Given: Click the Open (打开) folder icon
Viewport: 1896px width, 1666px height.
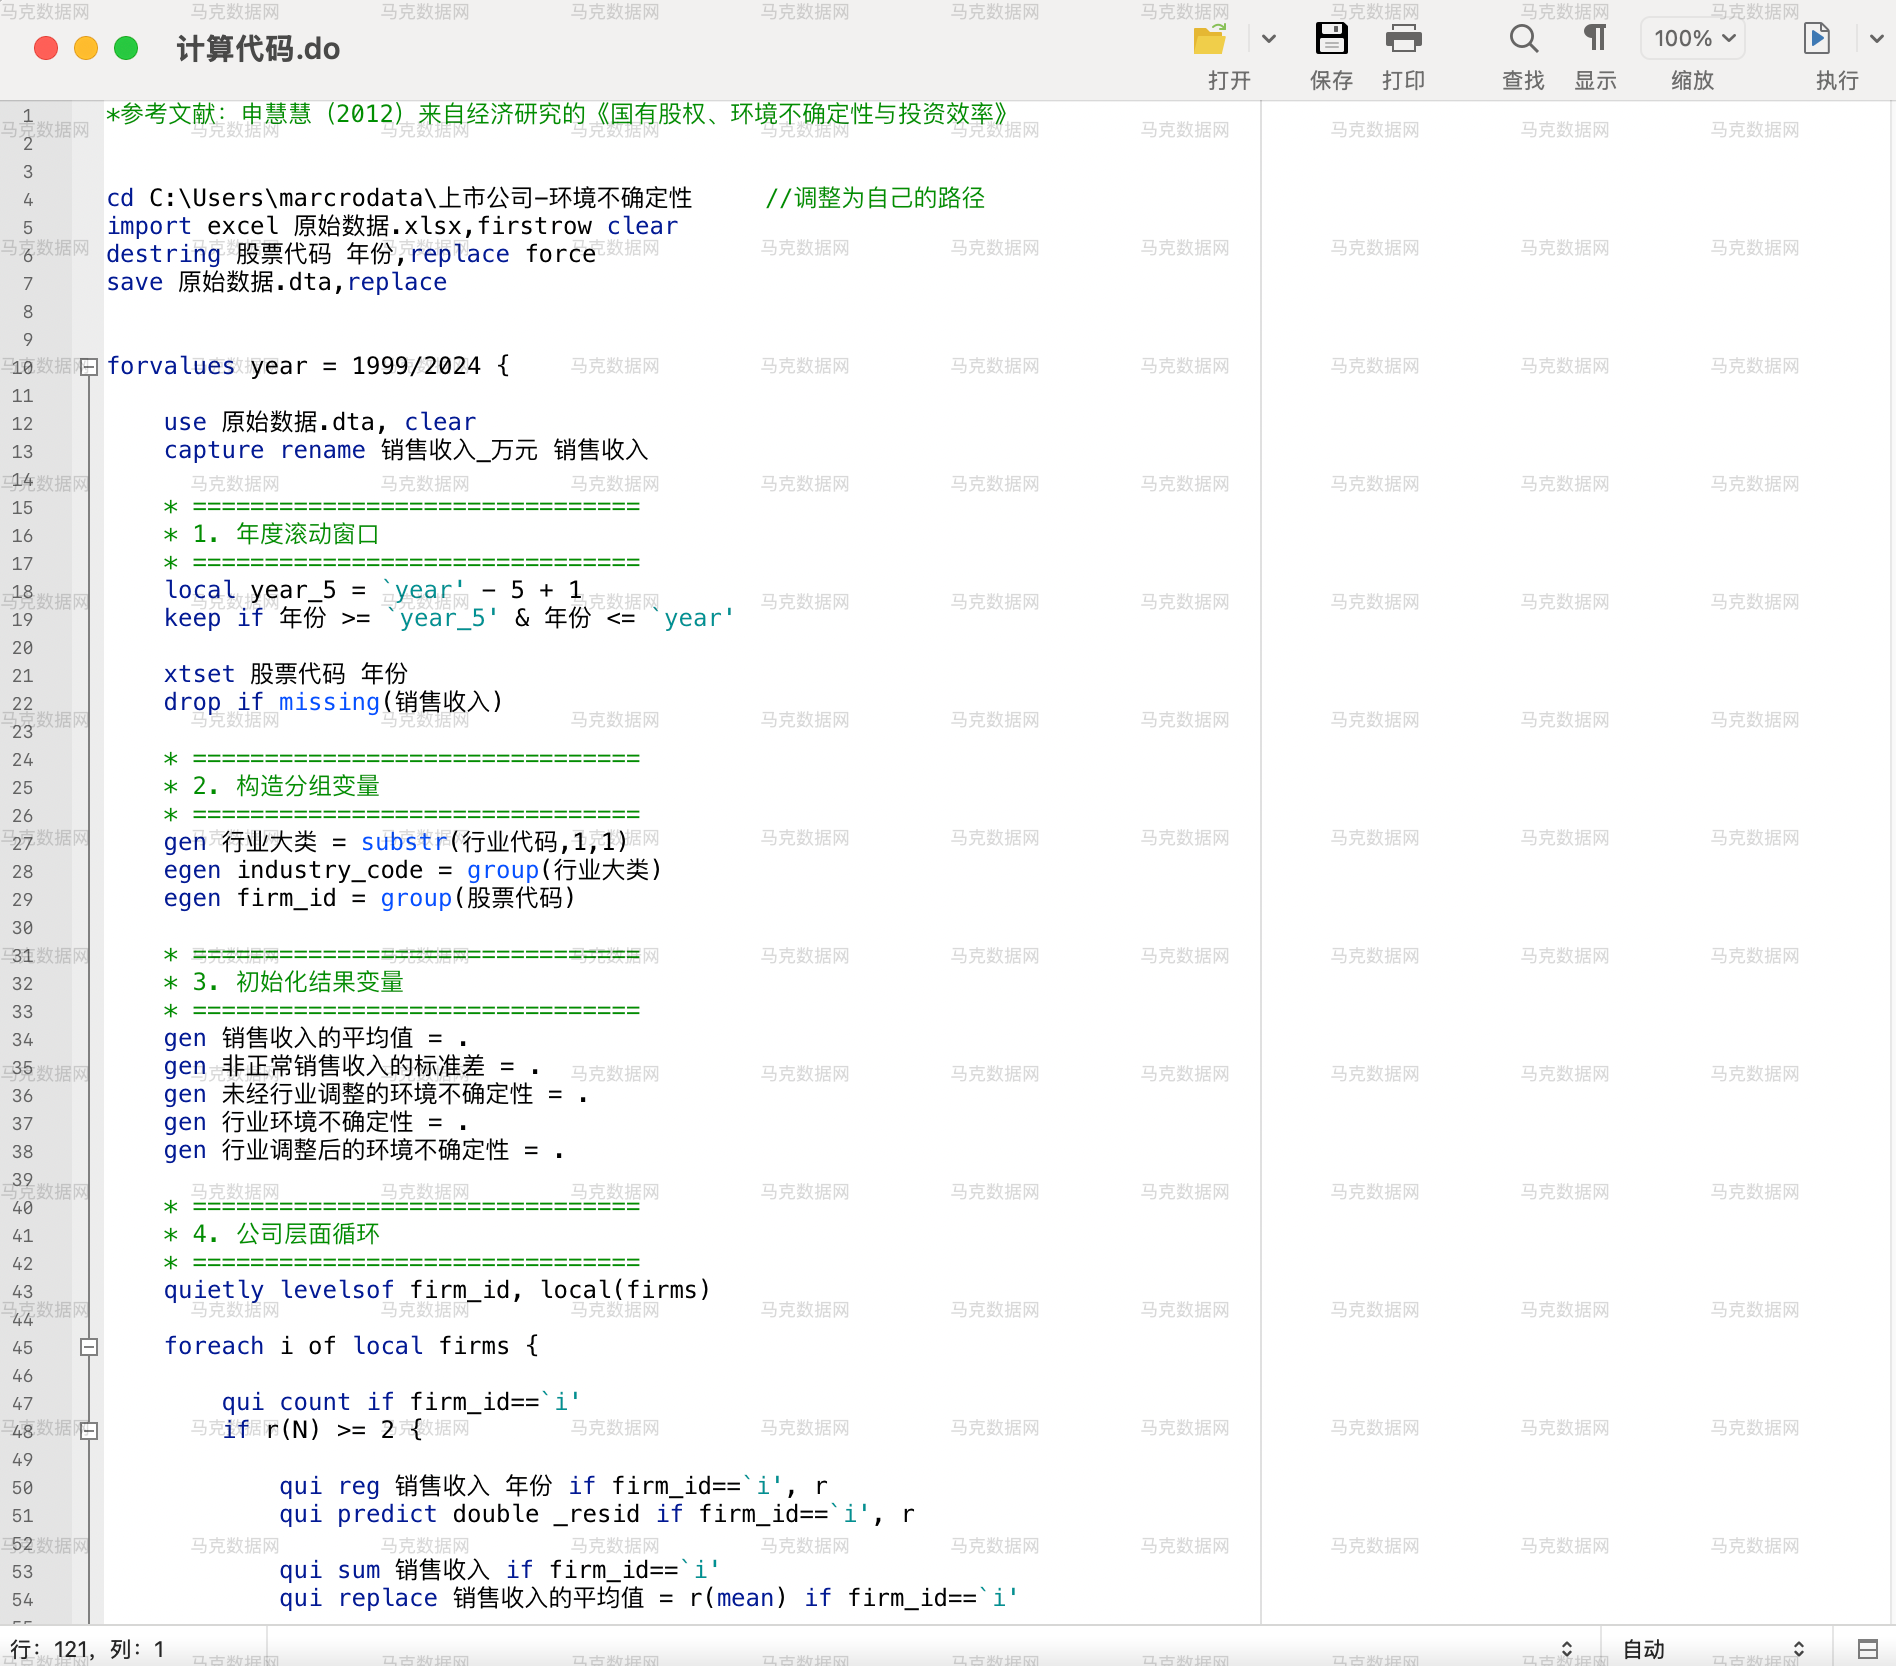Looking at the screenshot, I should point(1210,40).
